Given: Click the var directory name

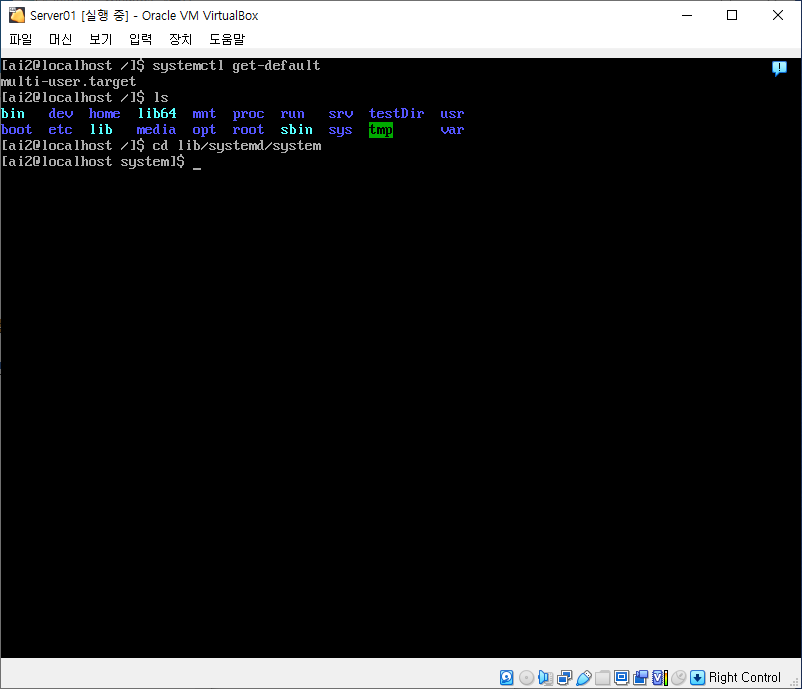Looking at the screenshot, I should (452, 129).
